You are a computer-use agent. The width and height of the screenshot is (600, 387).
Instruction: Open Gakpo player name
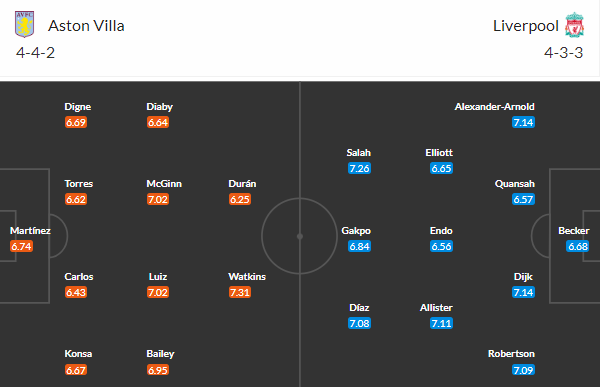356,230
